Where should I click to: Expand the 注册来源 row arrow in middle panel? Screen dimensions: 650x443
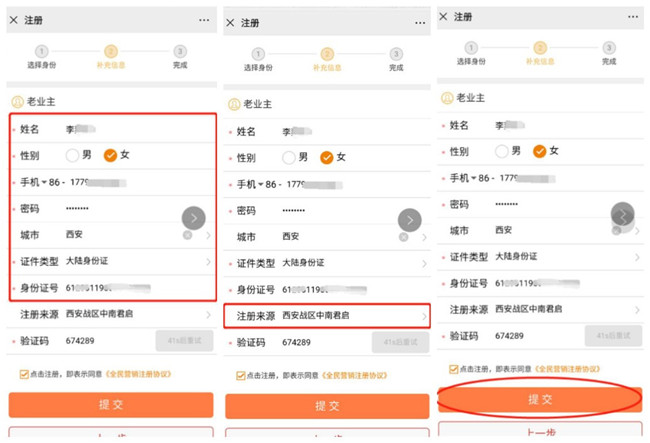point(424,316)
